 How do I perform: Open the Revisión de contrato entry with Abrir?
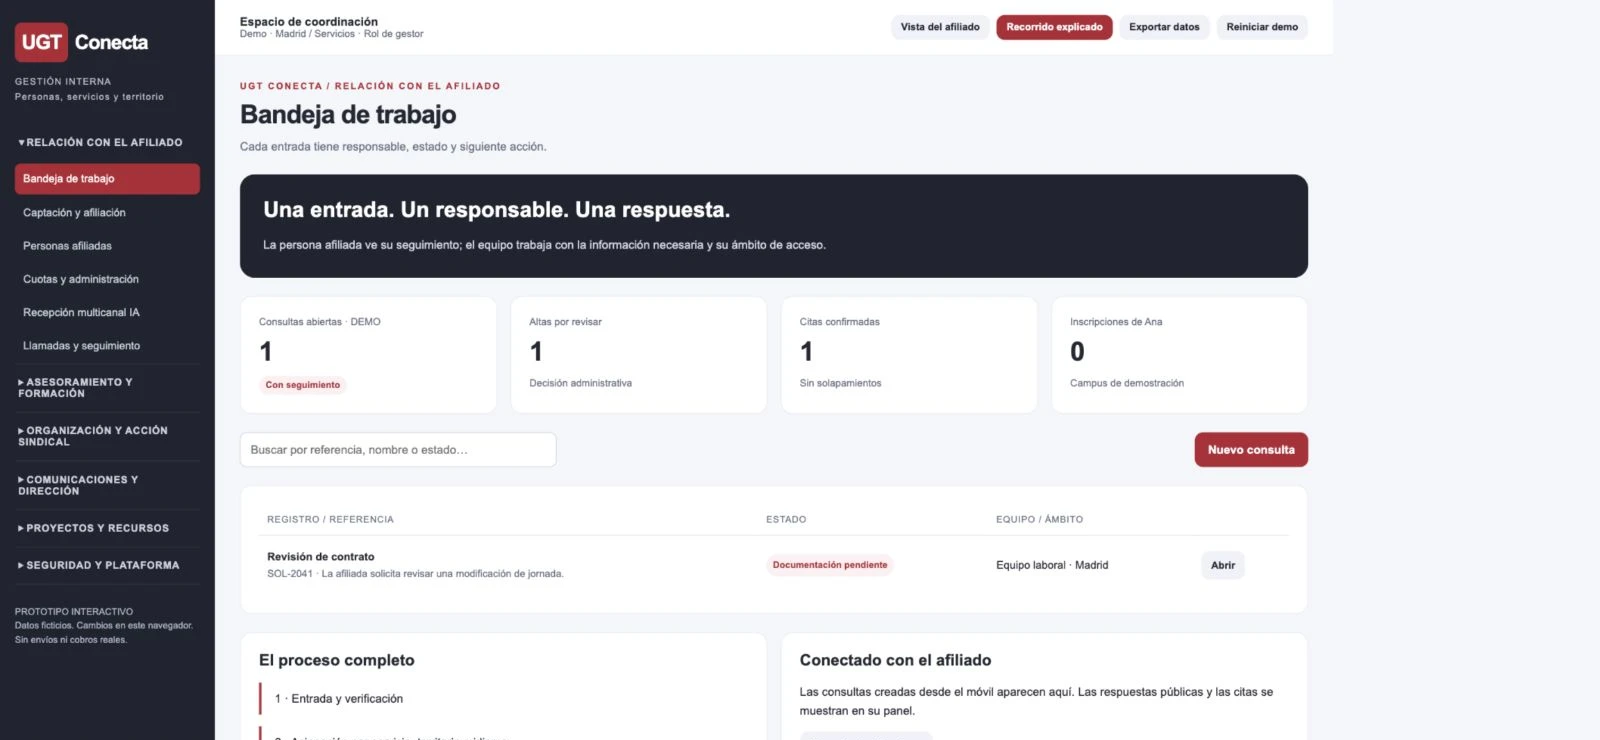(x=1223, y=565)
